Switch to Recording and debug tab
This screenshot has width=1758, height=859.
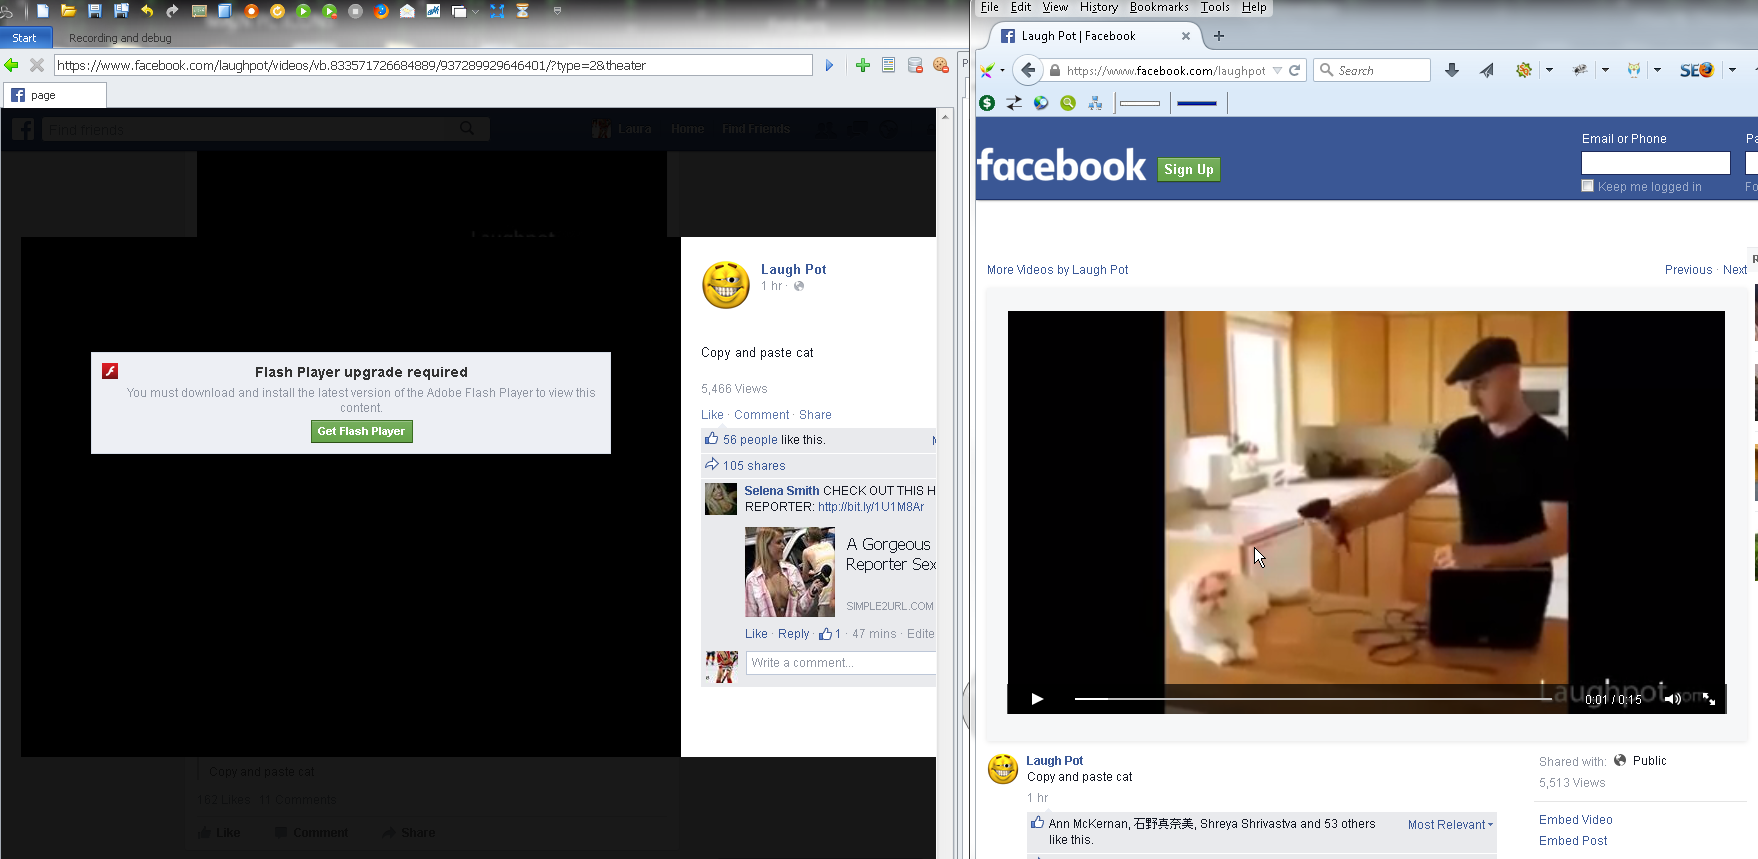pyautogui.click(x=120, y=38)
